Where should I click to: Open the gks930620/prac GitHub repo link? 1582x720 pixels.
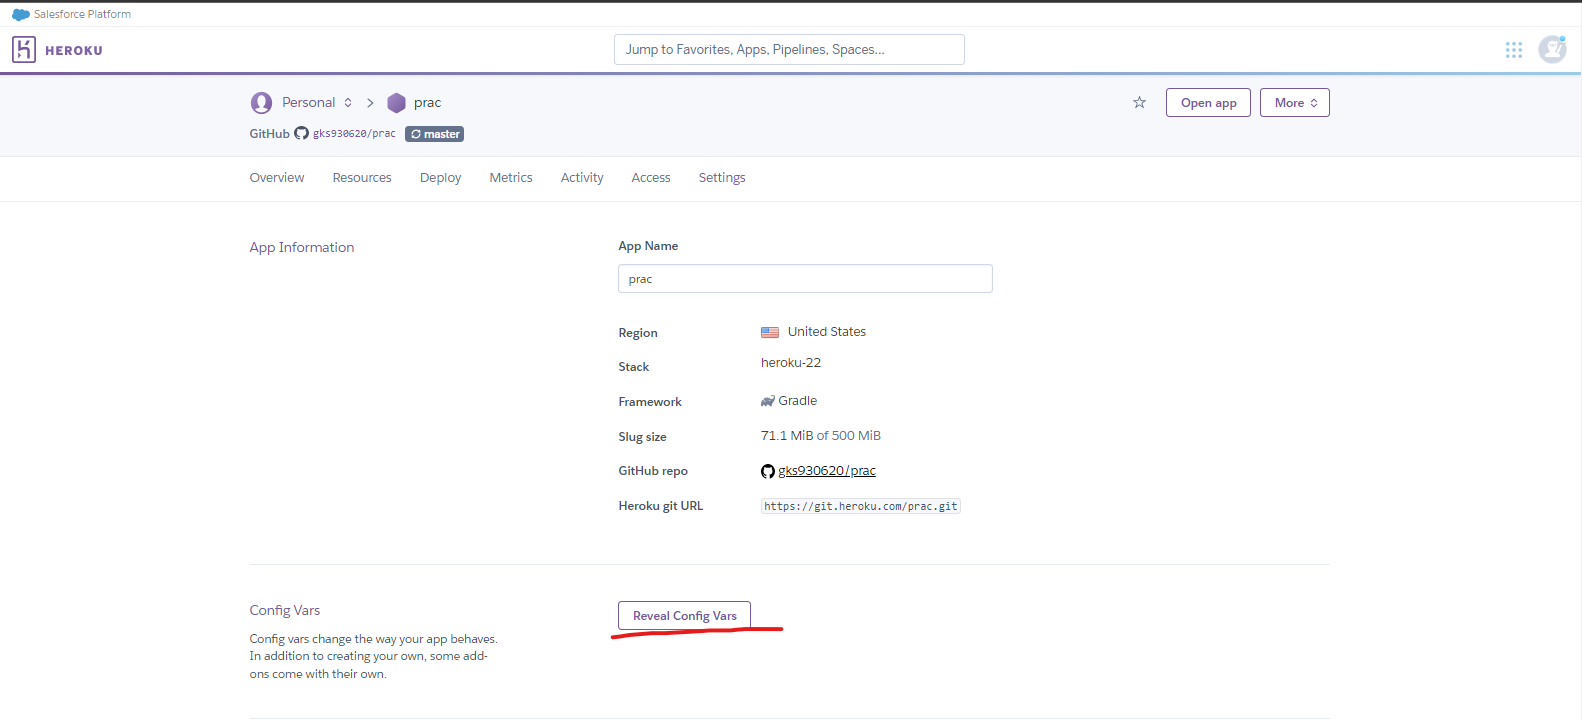pos(827,471)
